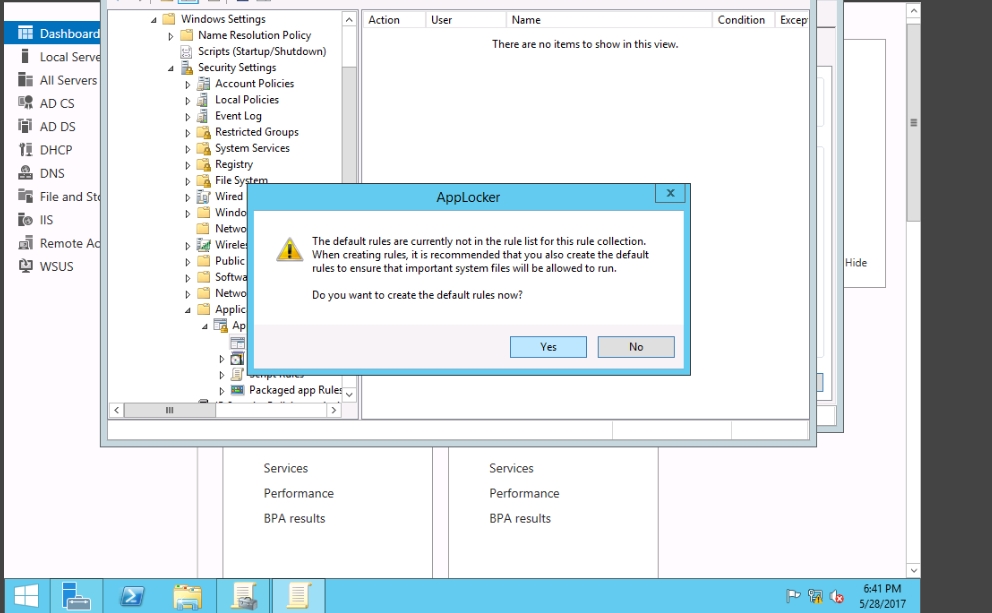Expand System Services node

pyautogui.click(x=188, y=149)
